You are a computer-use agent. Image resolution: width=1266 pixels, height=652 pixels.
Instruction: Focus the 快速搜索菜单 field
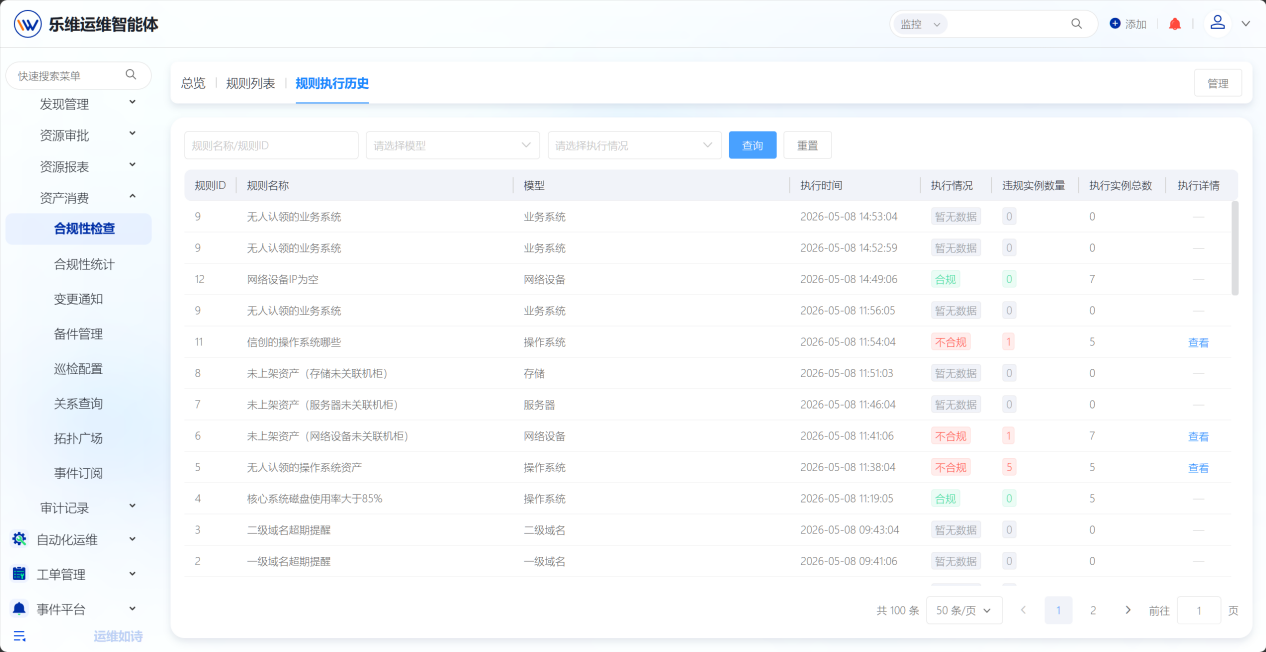click(79, 75)
